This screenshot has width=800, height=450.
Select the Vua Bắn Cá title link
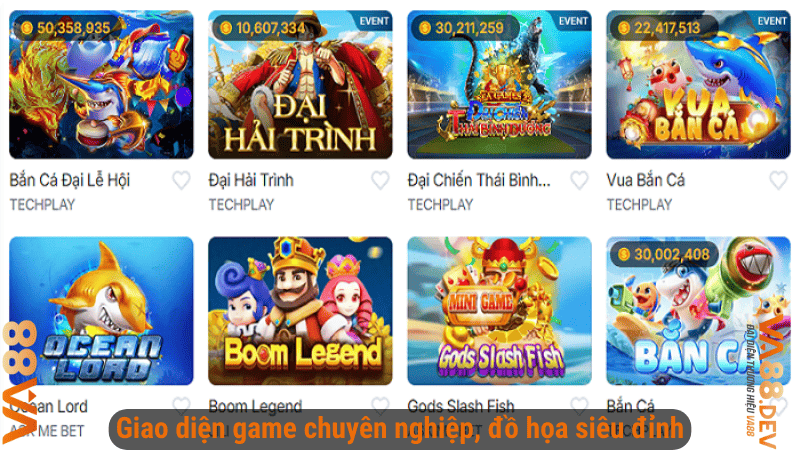pos(645,180)
